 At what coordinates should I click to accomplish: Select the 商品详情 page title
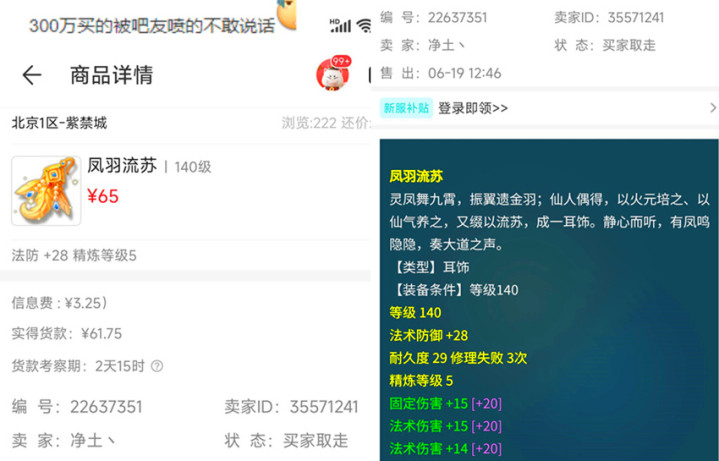click(111, 75)
